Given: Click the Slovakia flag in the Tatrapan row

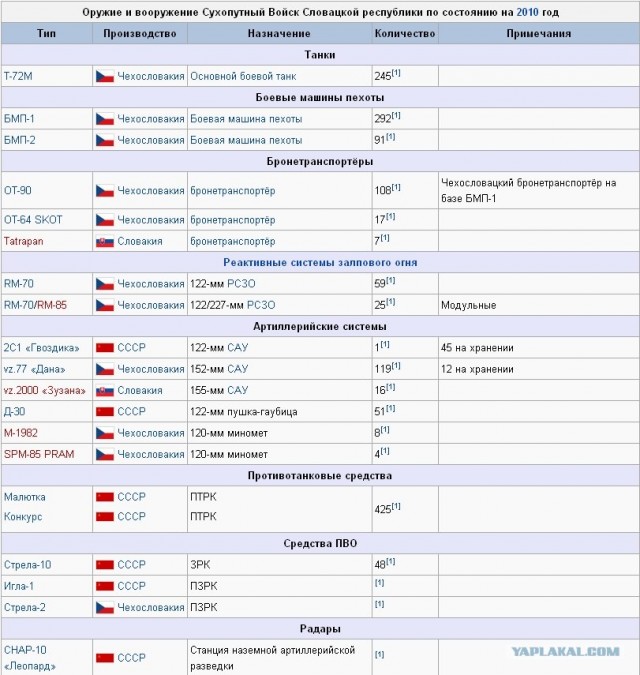Looking at the screenshot, I should click(105, 242).
